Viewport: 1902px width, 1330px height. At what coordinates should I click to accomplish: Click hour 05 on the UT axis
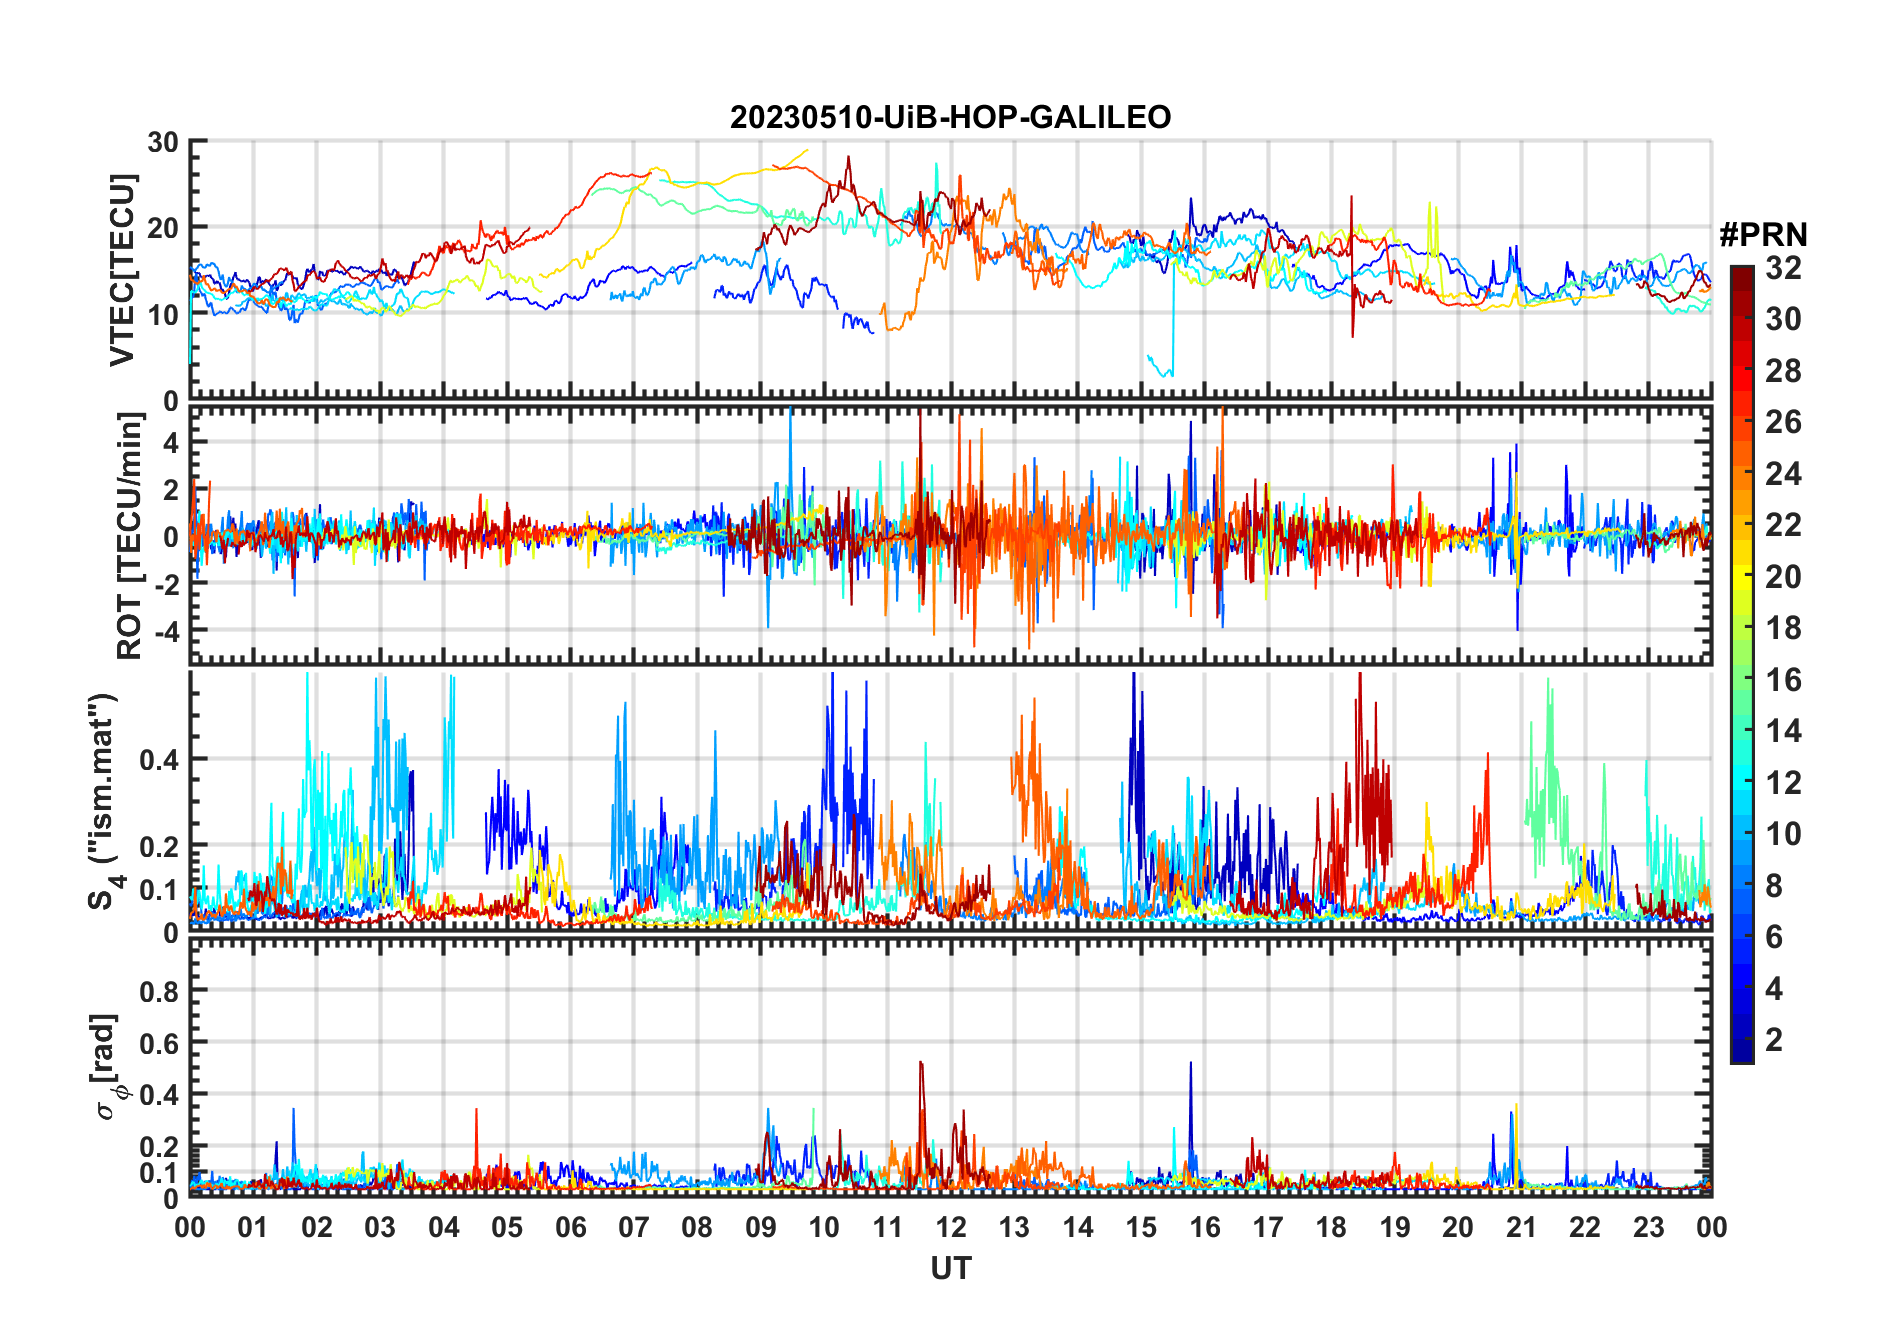point(507,1227)
